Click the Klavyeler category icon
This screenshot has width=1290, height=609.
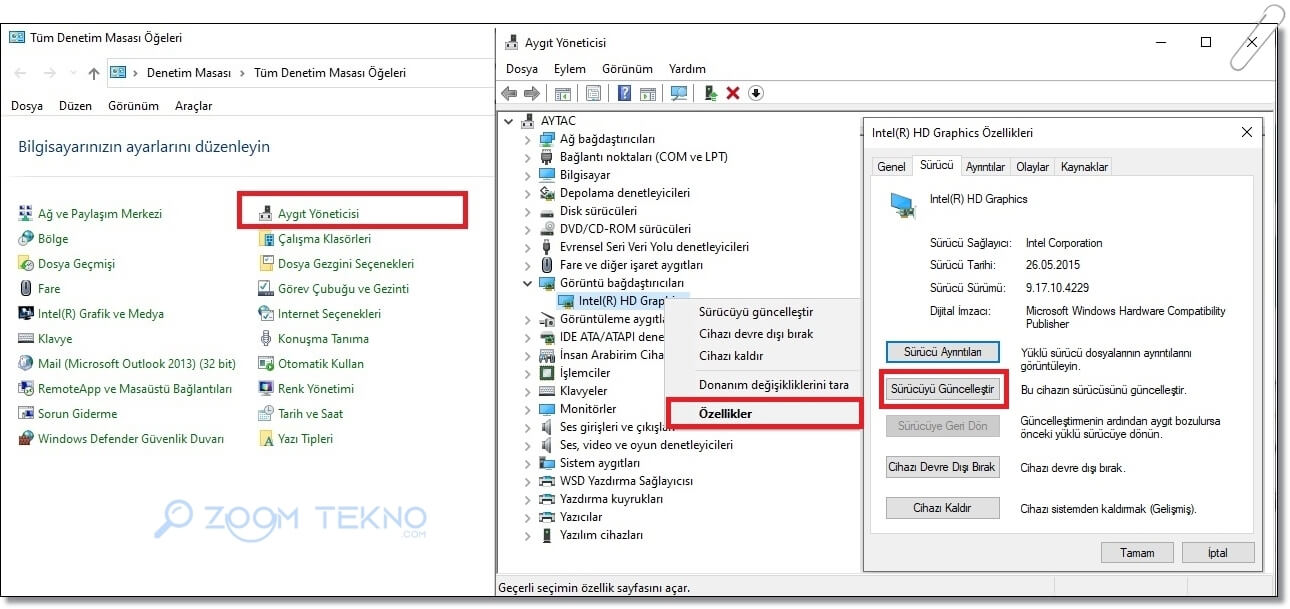547,391
